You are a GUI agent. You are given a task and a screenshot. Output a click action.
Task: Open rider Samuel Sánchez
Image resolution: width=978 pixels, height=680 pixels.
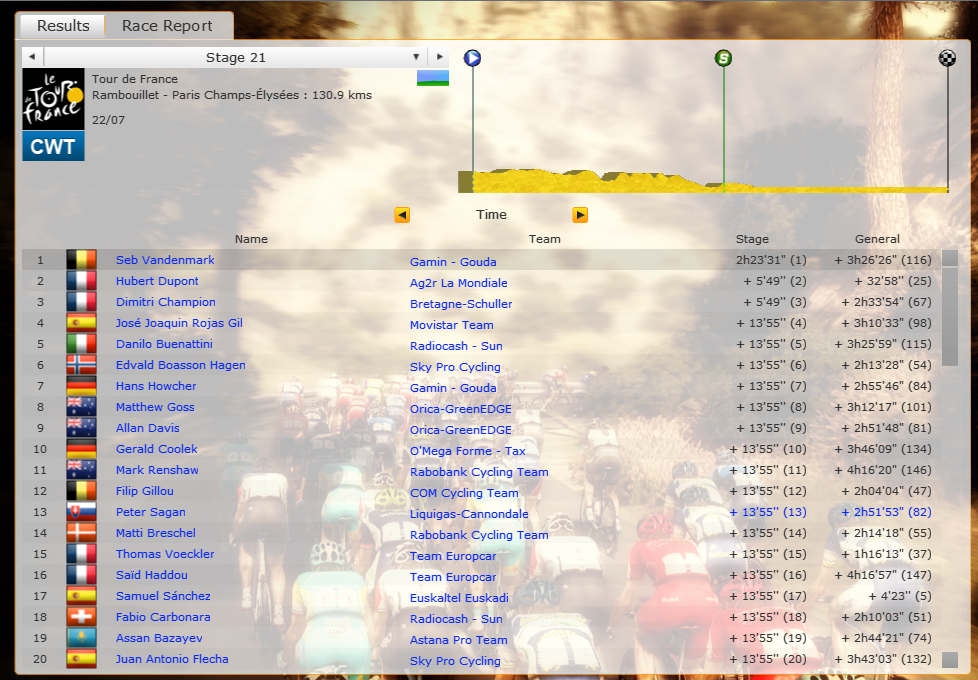[x=163, y=596]
